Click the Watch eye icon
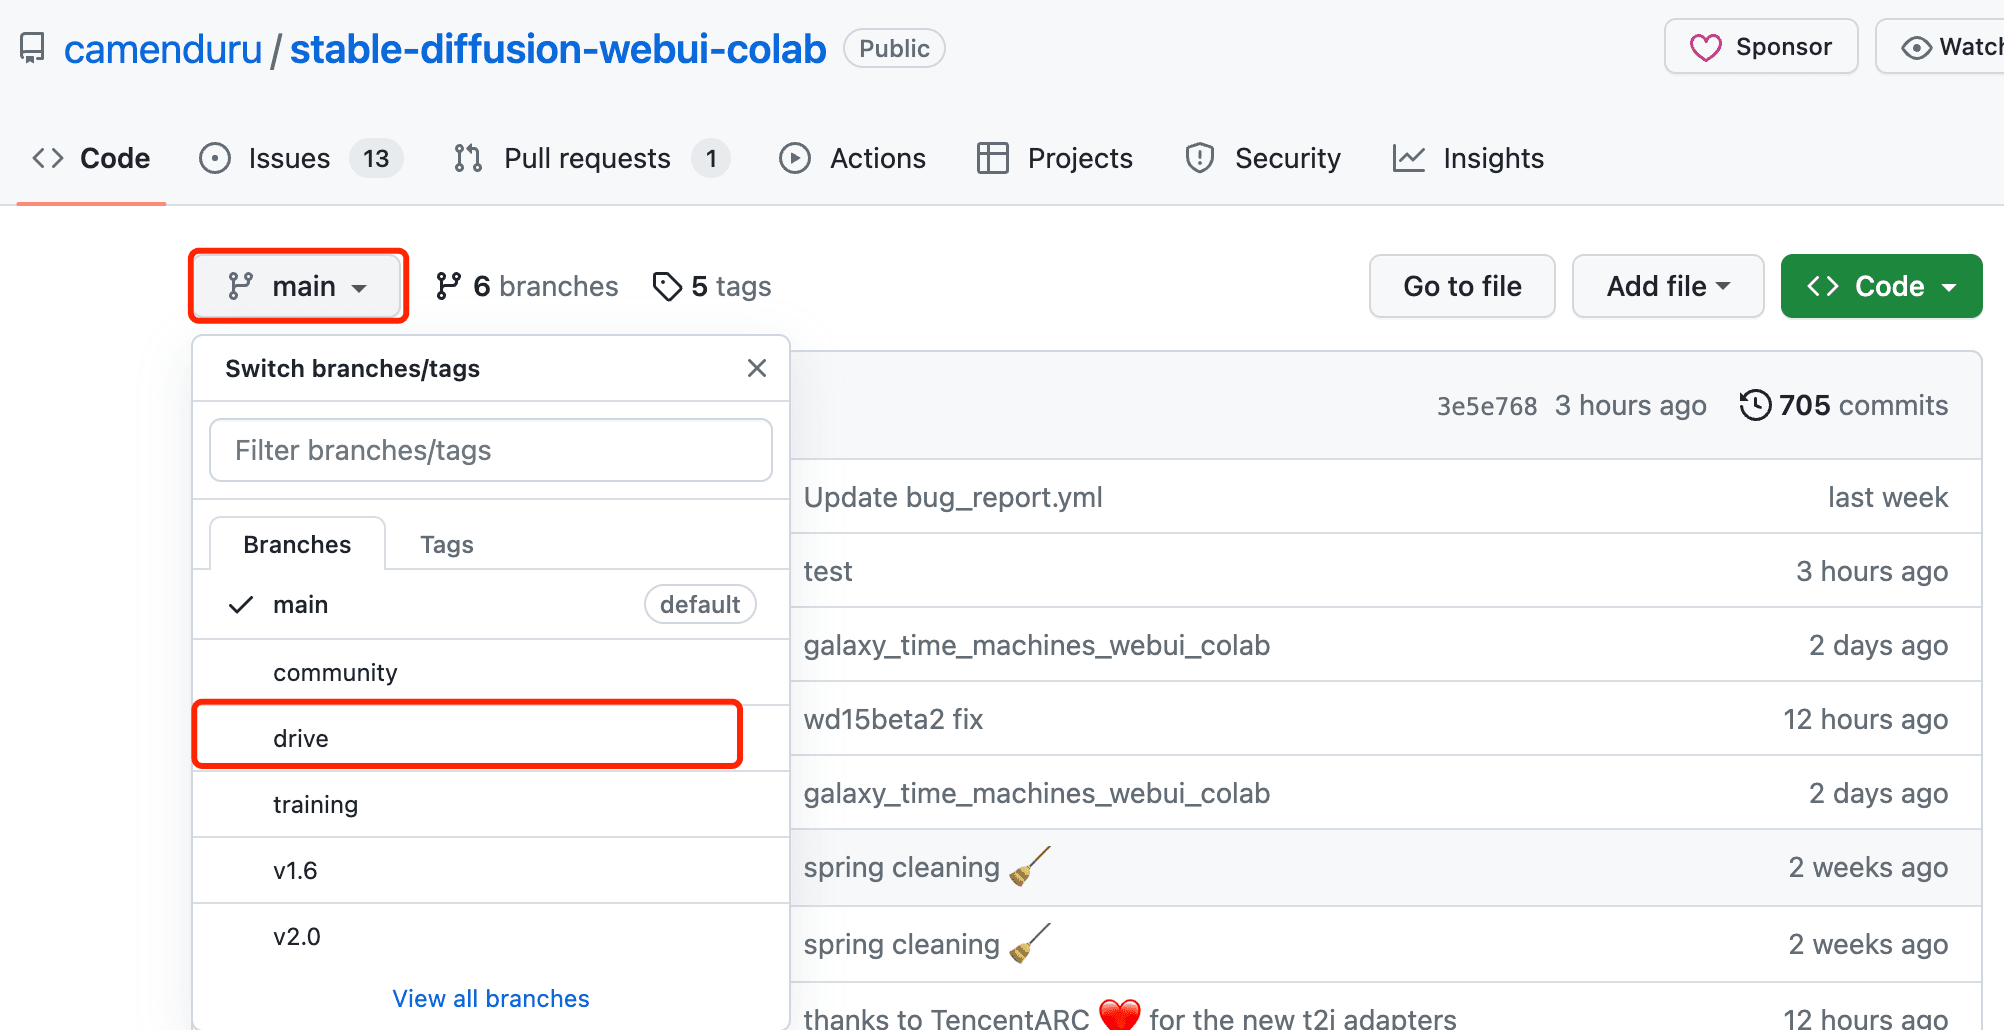Image resolution: width=2004 pixels, height=1030 pixels. pos(1916,48)
